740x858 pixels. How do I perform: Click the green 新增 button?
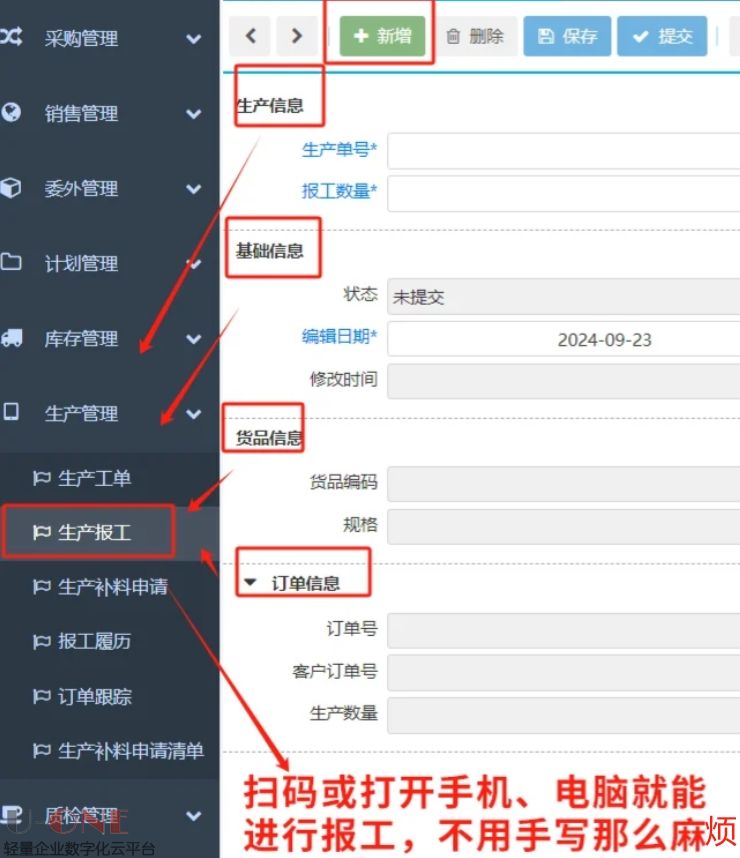click(x=382, y=36)
